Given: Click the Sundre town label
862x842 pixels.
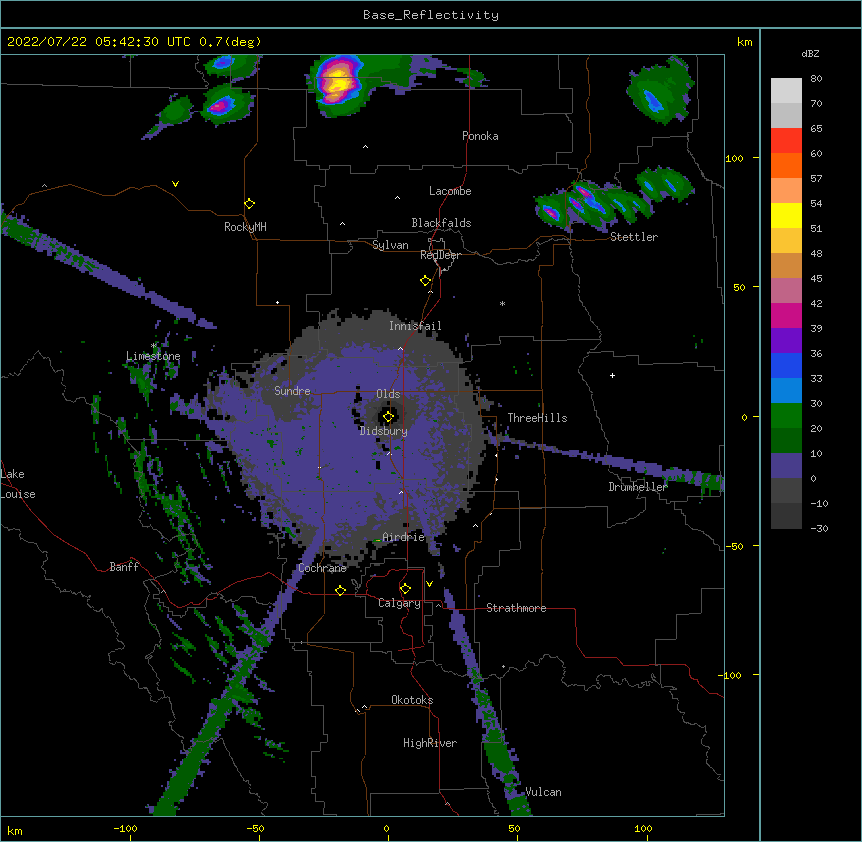Looking at the screenshot, I should pos(292,391).
